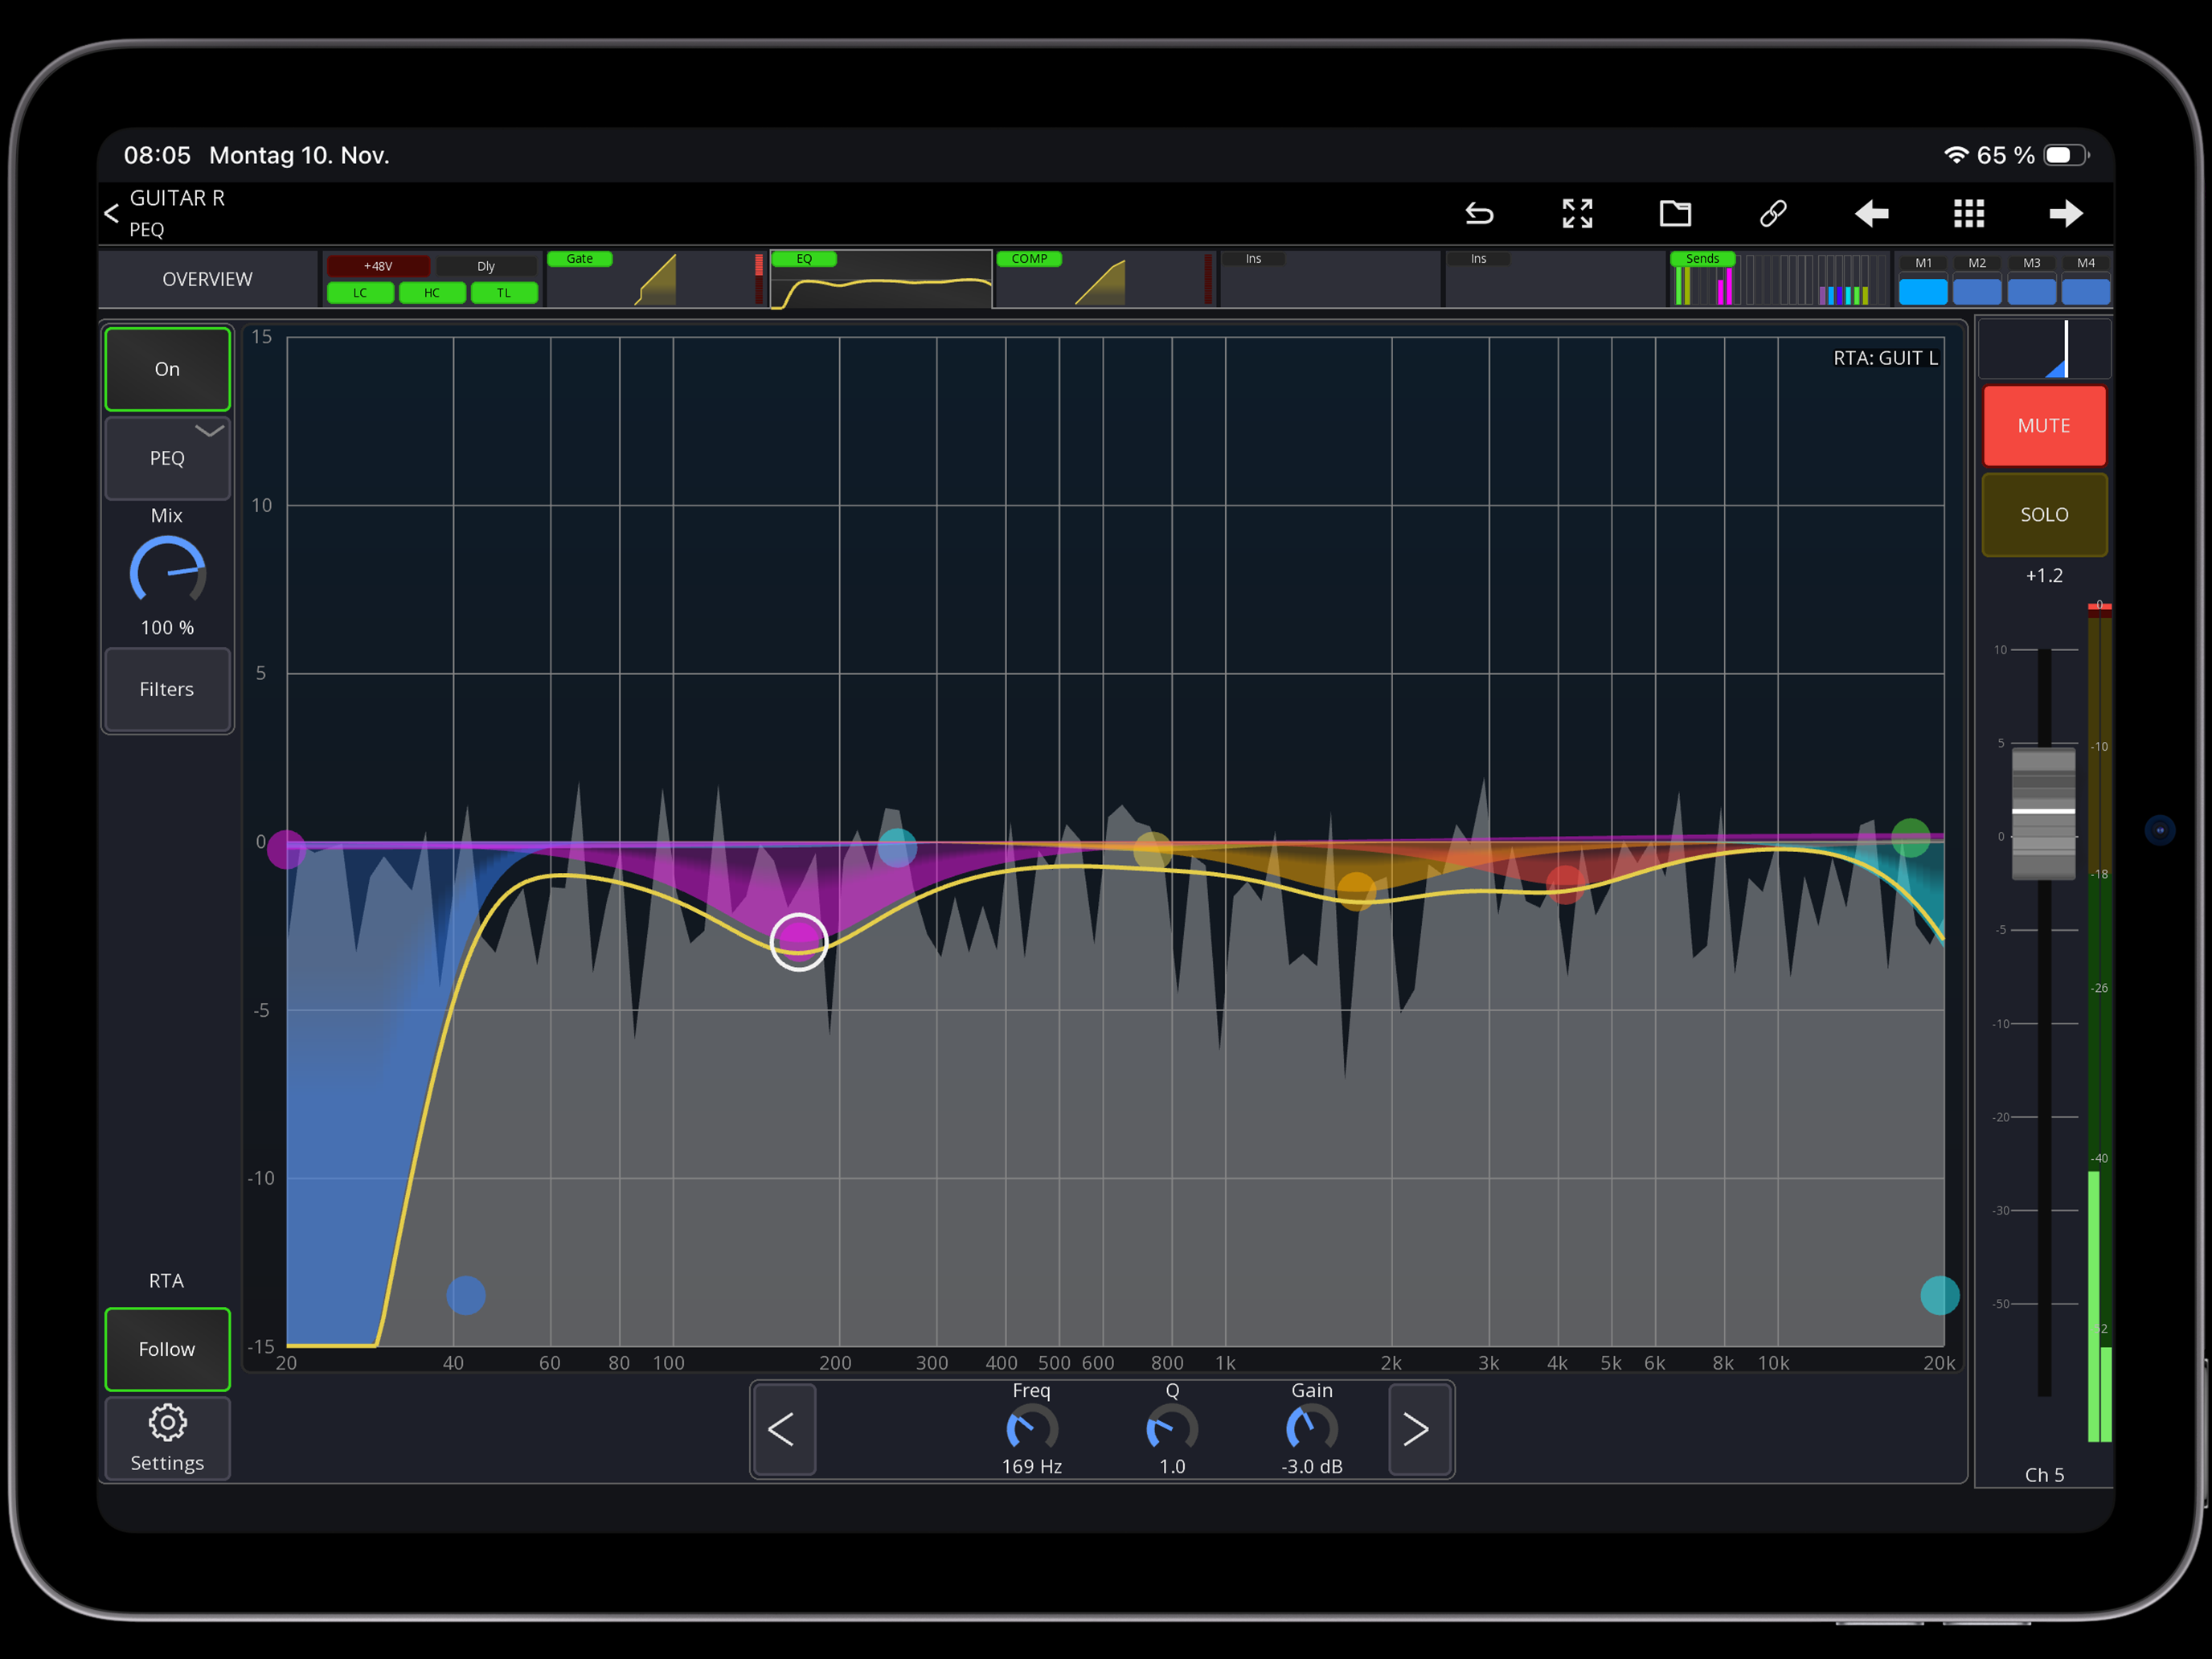Expand the PEQ type dropdown

pos(167,458)
